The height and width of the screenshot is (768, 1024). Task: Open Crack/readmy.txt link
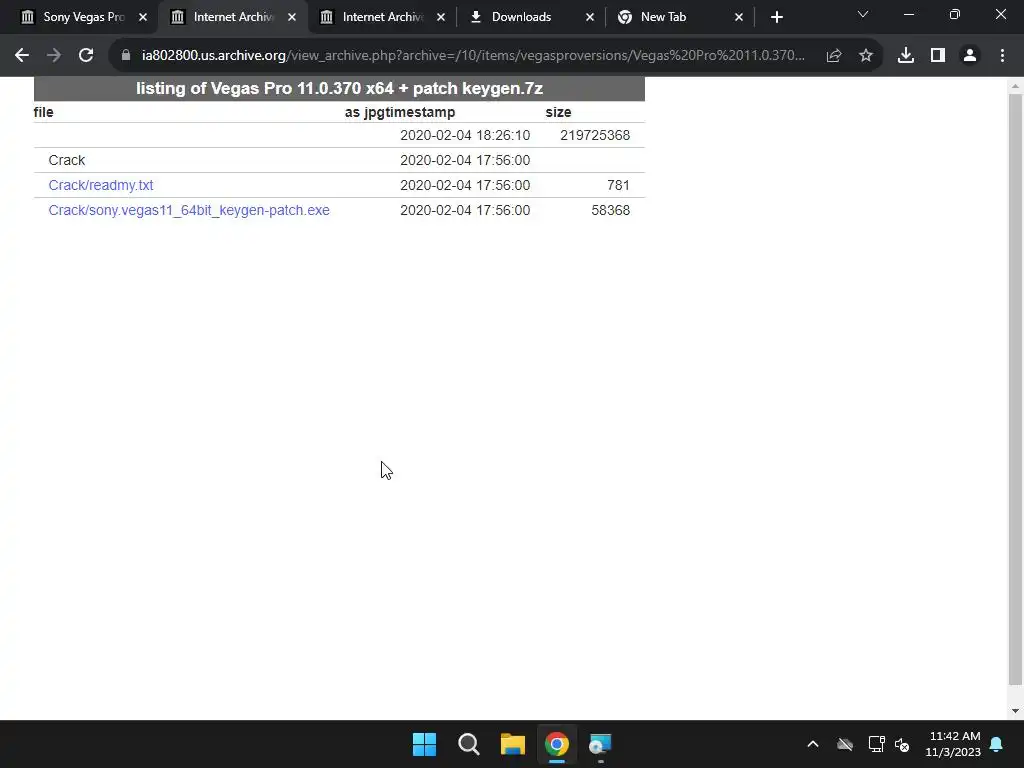[x=101, y=185]
